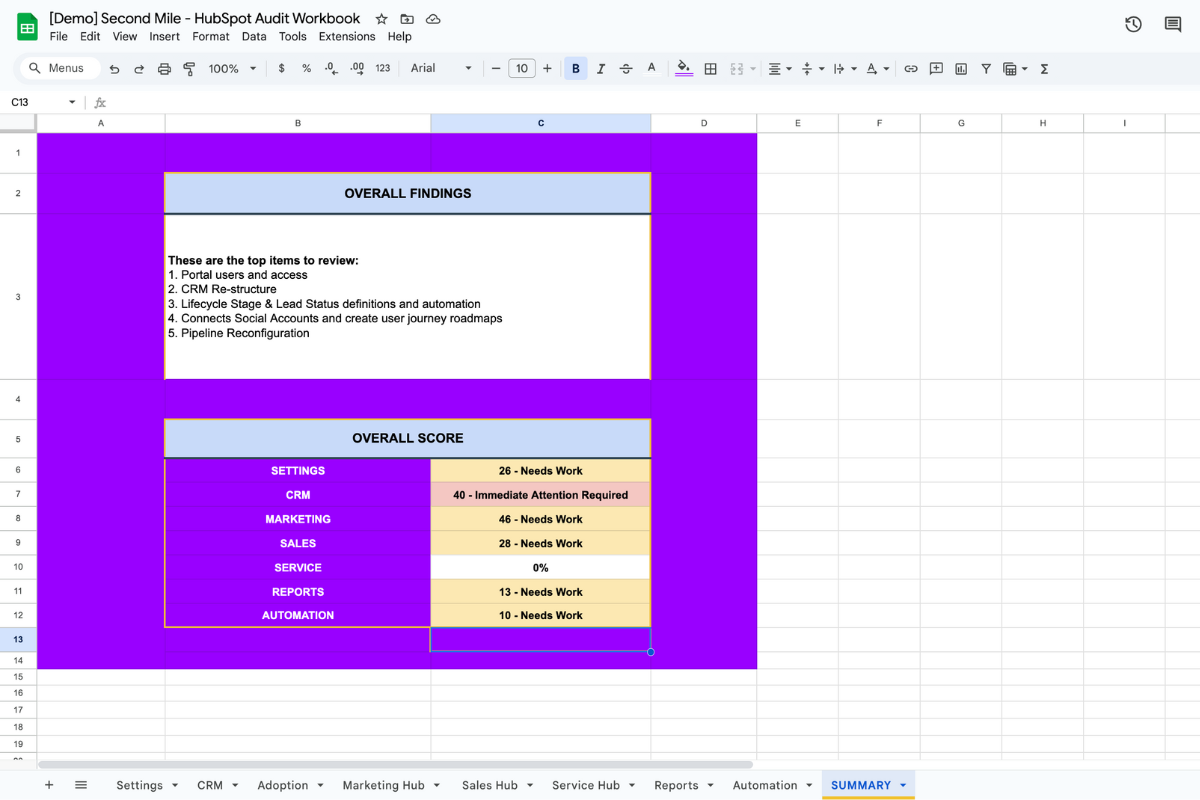
Task: Show all sheets list
Action: coord(81,785)
